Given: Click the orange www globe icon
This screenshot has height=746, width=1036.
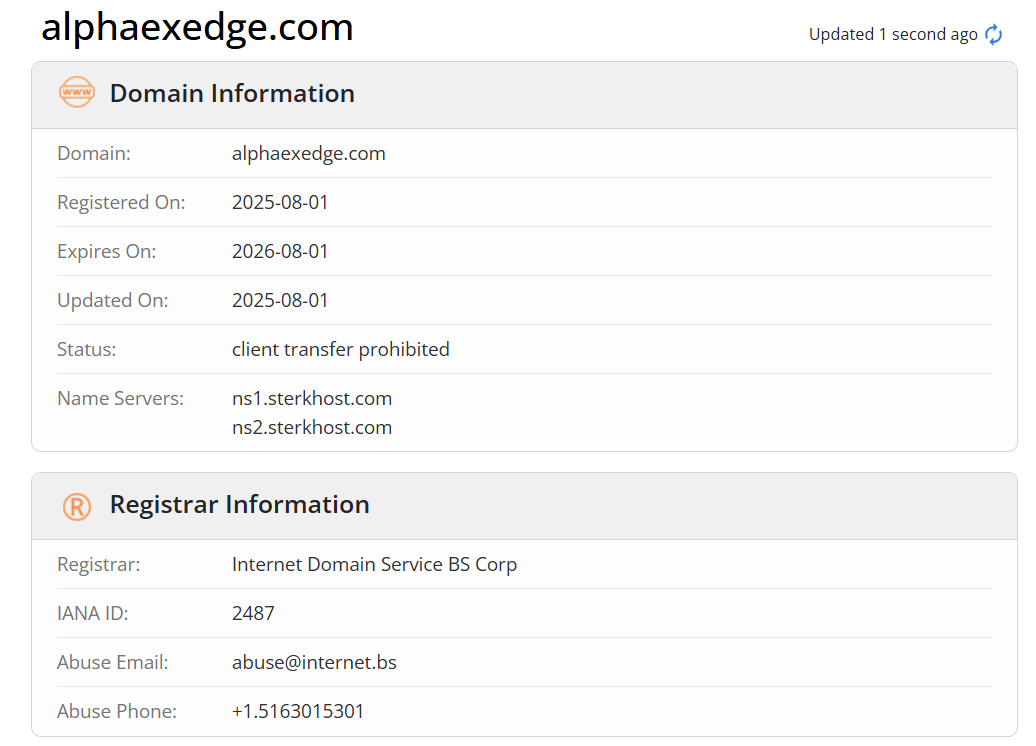Looking at the screenshot, I should 77,92.
